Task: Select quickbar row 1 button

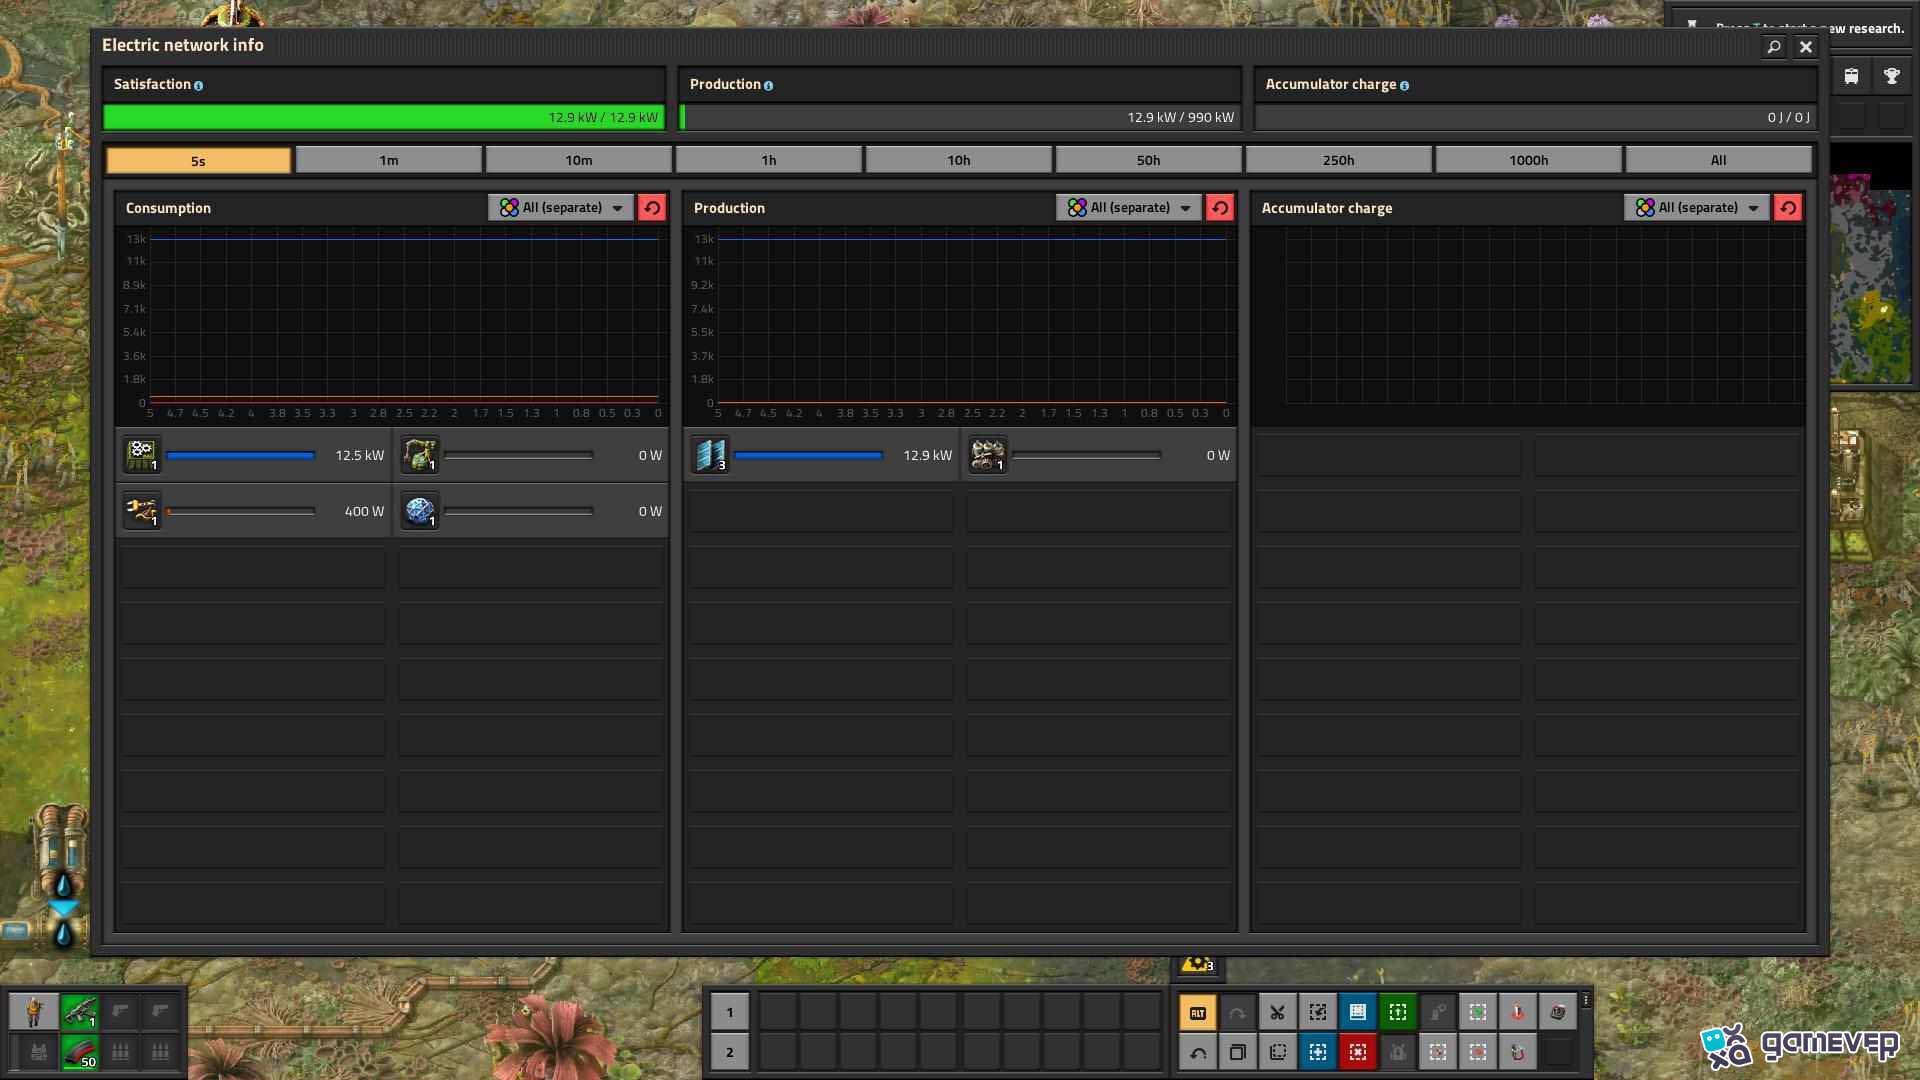Action: [x=729, y=1012]
